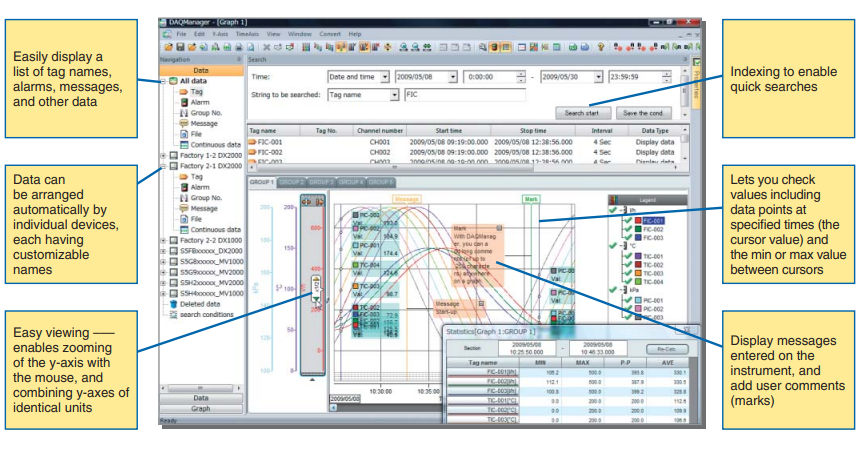Click Re-Calc in the Statistics window

[x=666, y=349]
